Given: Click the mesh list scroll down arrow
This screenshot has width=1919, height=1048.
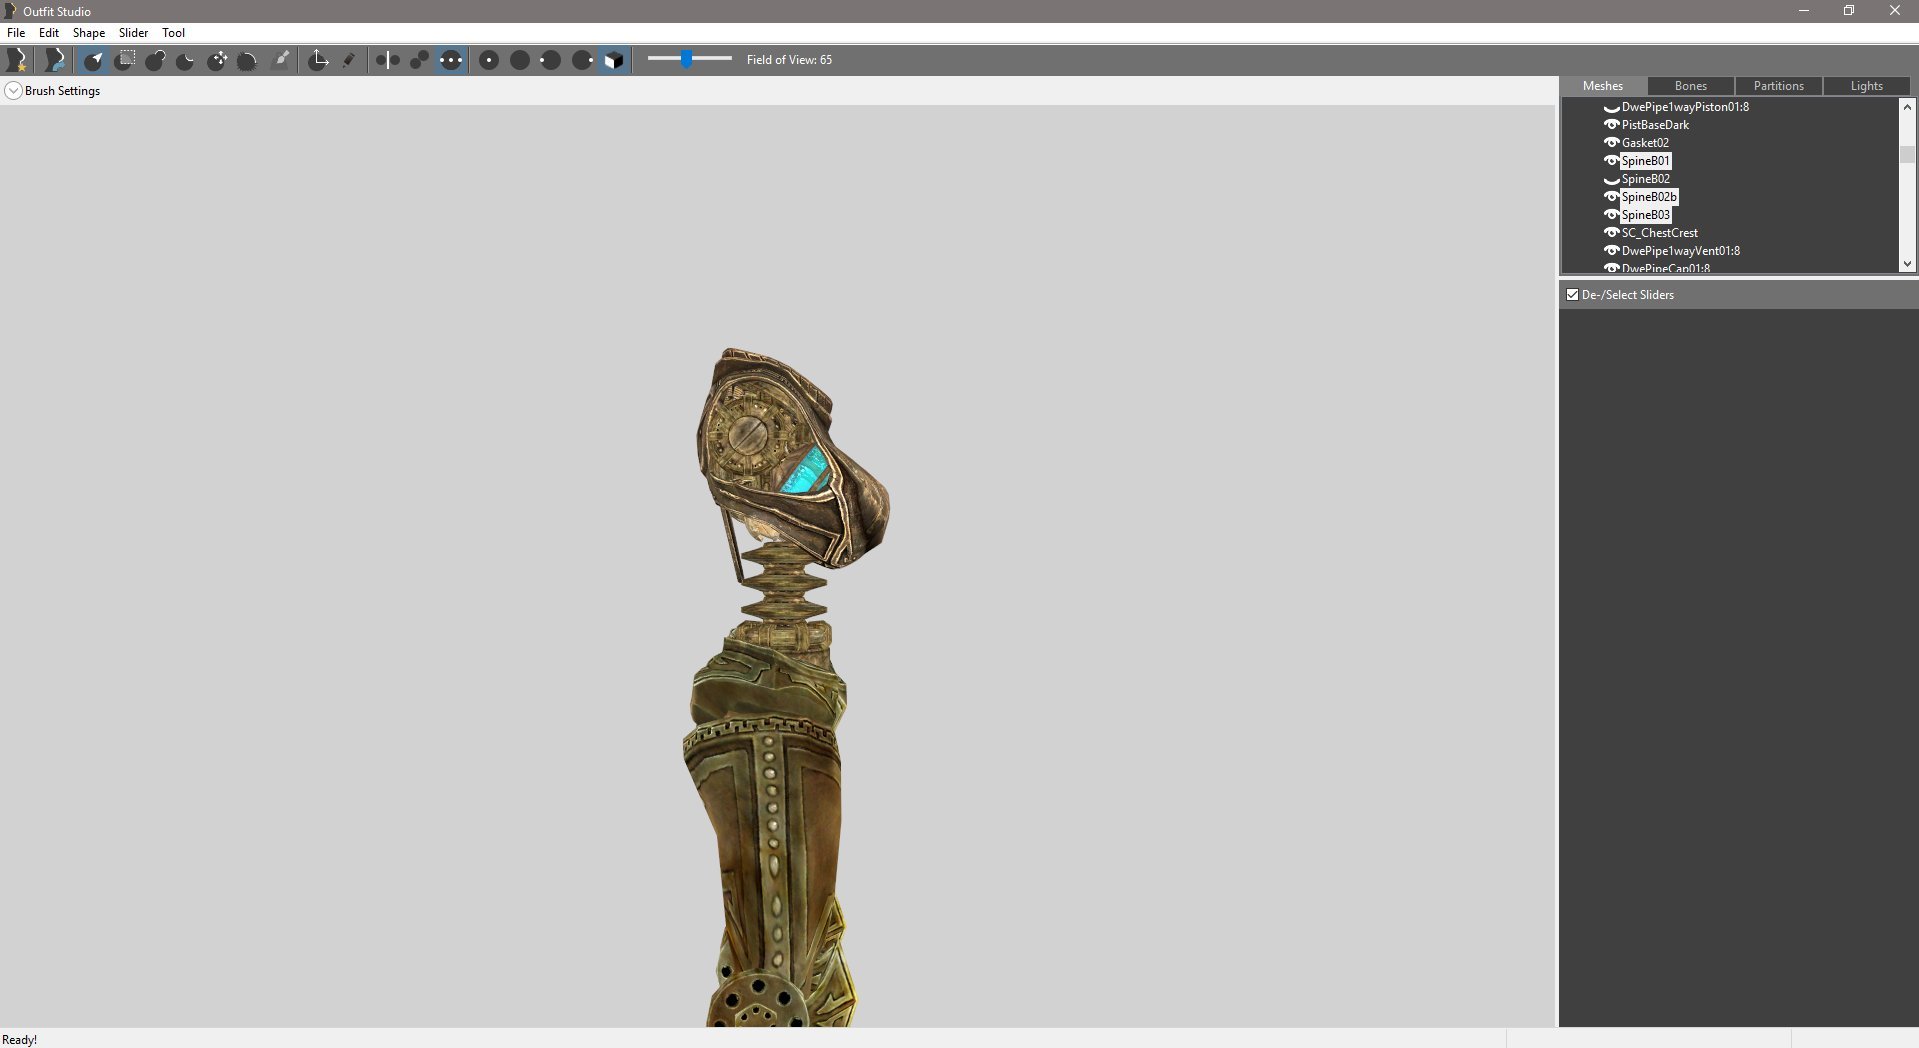Looking at the screenshot, I should point(1907,264).
